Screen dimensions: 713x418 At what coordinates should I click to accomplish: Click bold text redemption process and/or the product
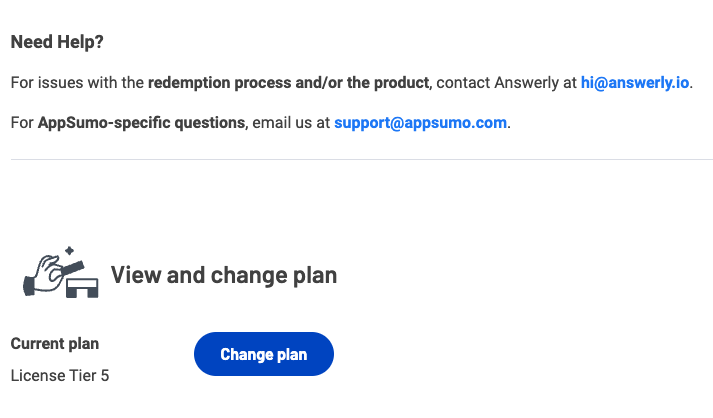click(288, 83)
